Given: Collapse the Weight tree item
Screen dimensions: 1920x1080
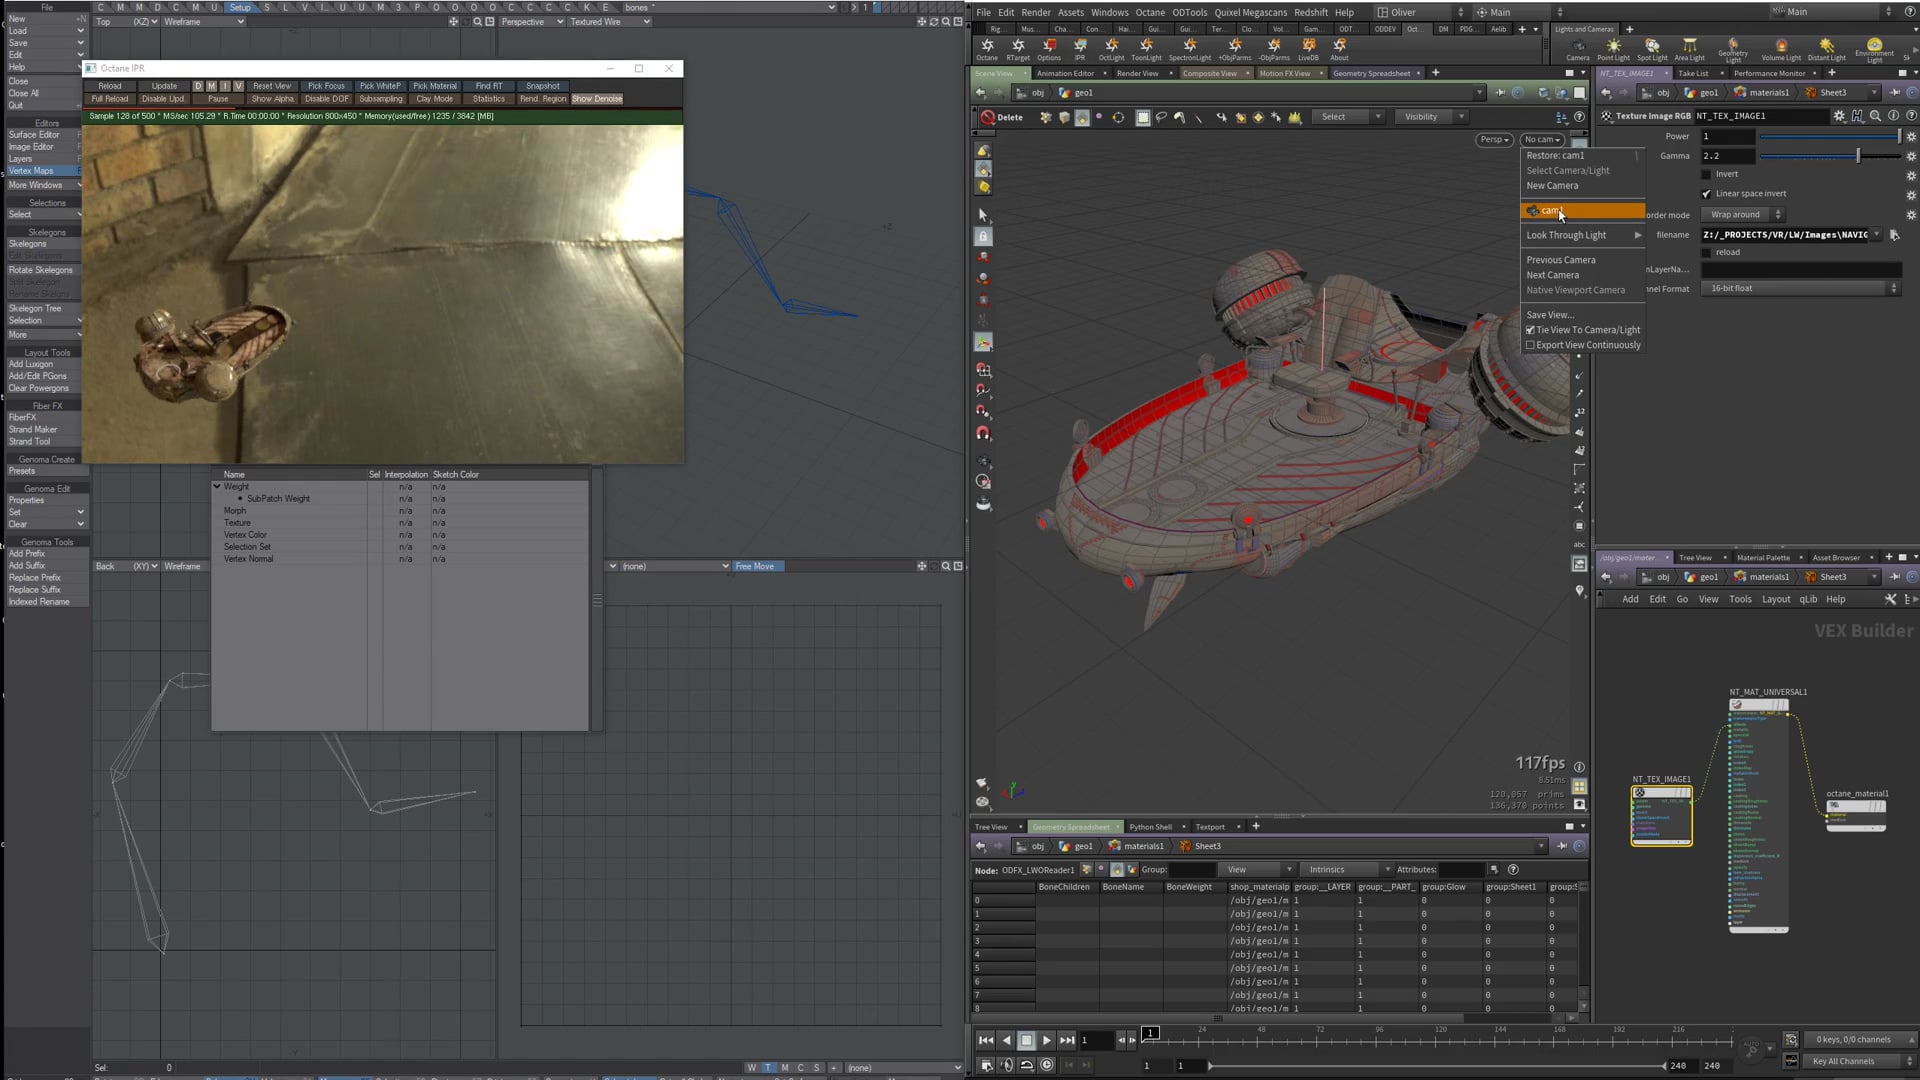Looking at the screenshot, I should [217, 487].
